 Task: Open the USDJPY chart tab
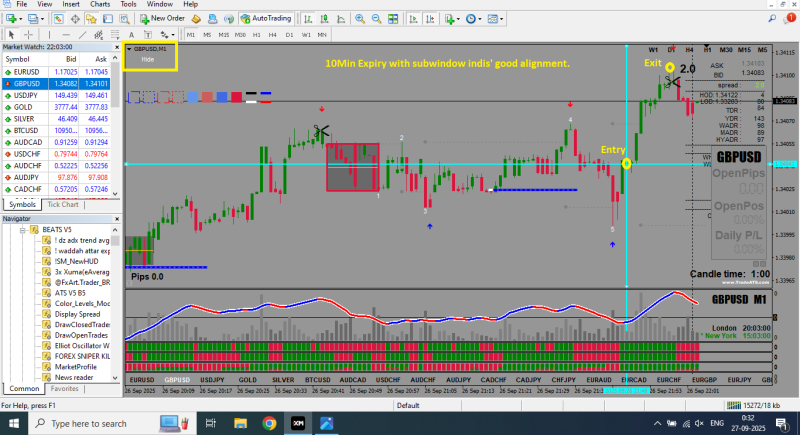212,380
